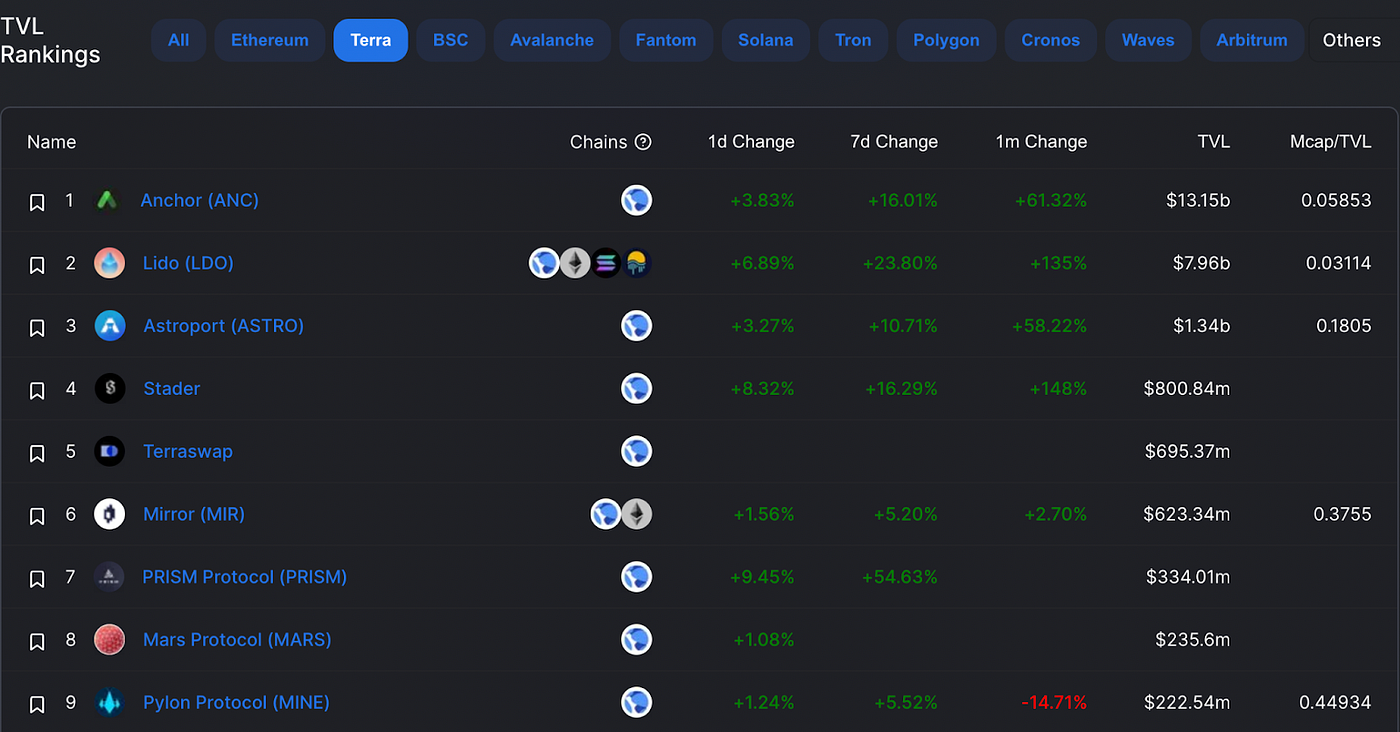This screenshot has width=1400, height=732.
Task: Select the Arbitrum chain filter
Action: tap(1252, 40)
